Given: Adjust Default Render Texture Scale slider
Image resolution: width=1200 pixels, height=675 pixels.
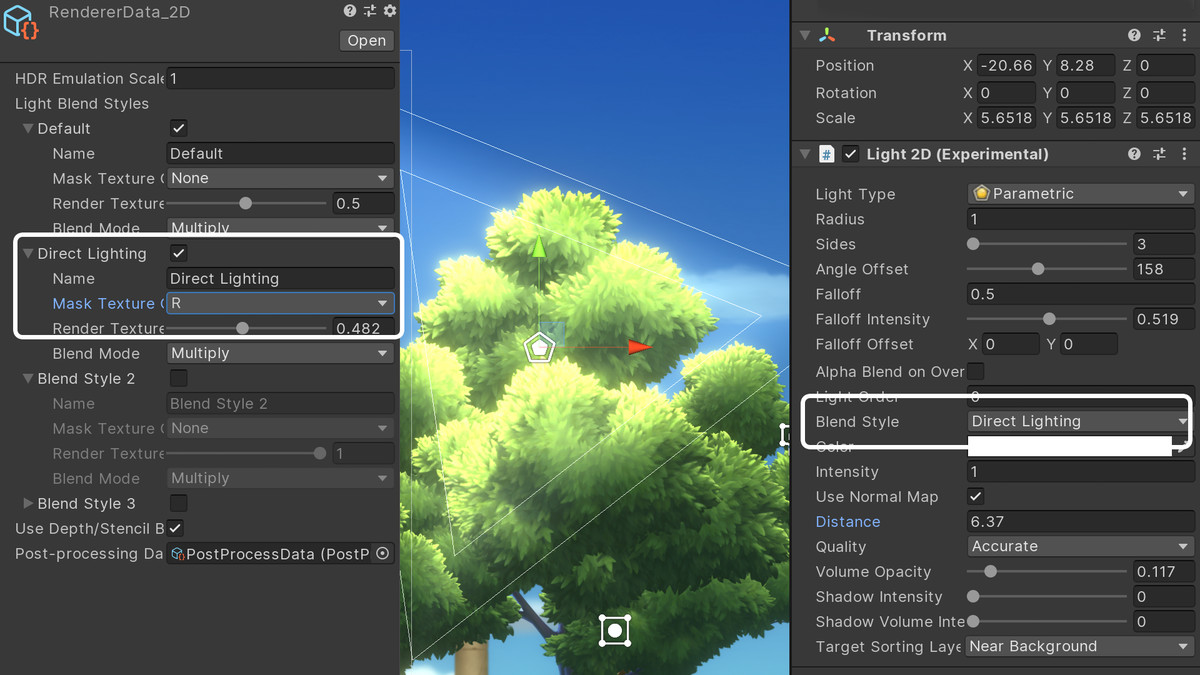Looking at the screenshot, I should (x=247, y=203).
